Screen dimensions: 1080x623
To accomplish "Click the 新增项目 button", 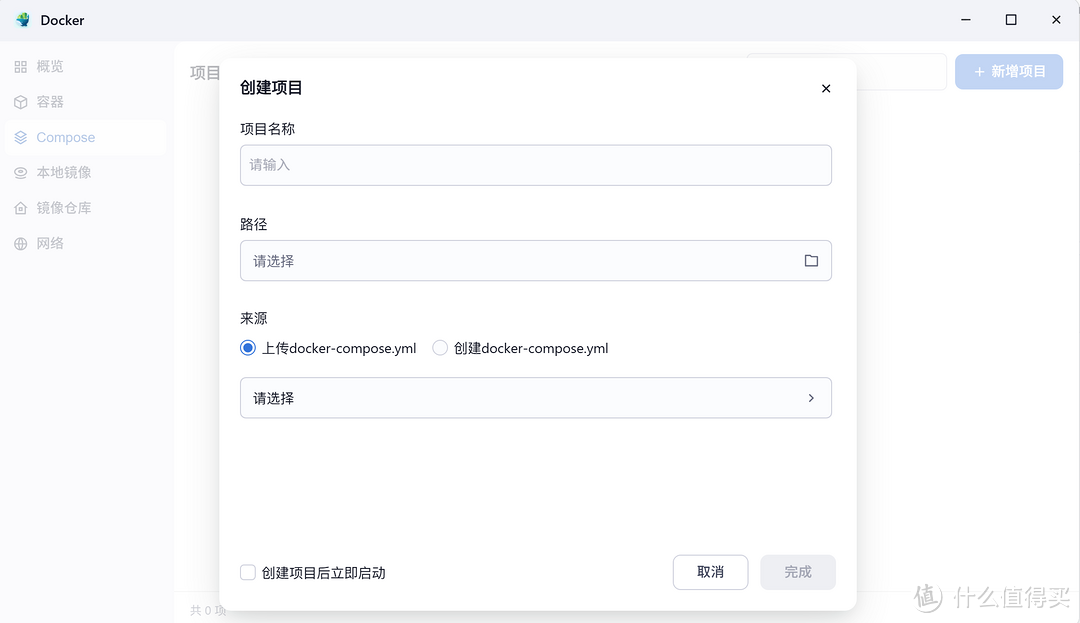I will (1008, 71).
